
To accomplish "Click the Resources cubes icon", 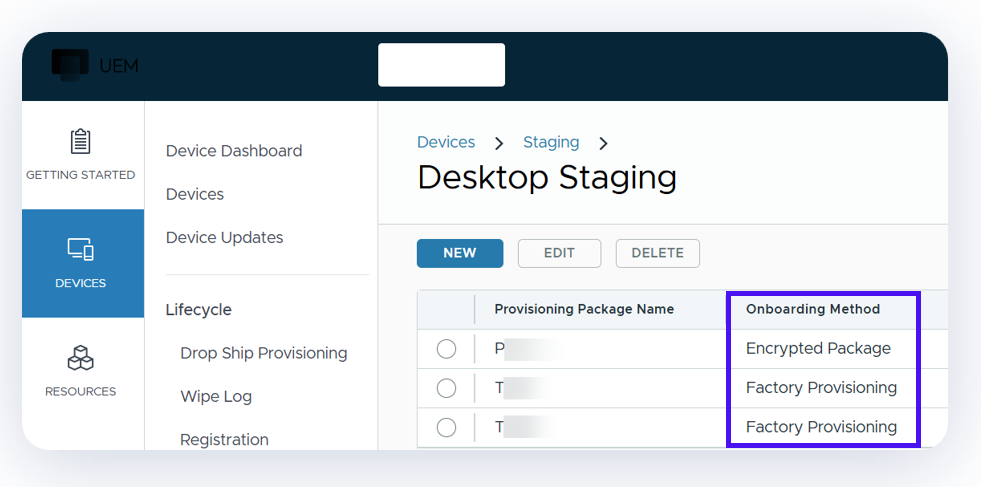I will 80,358.
